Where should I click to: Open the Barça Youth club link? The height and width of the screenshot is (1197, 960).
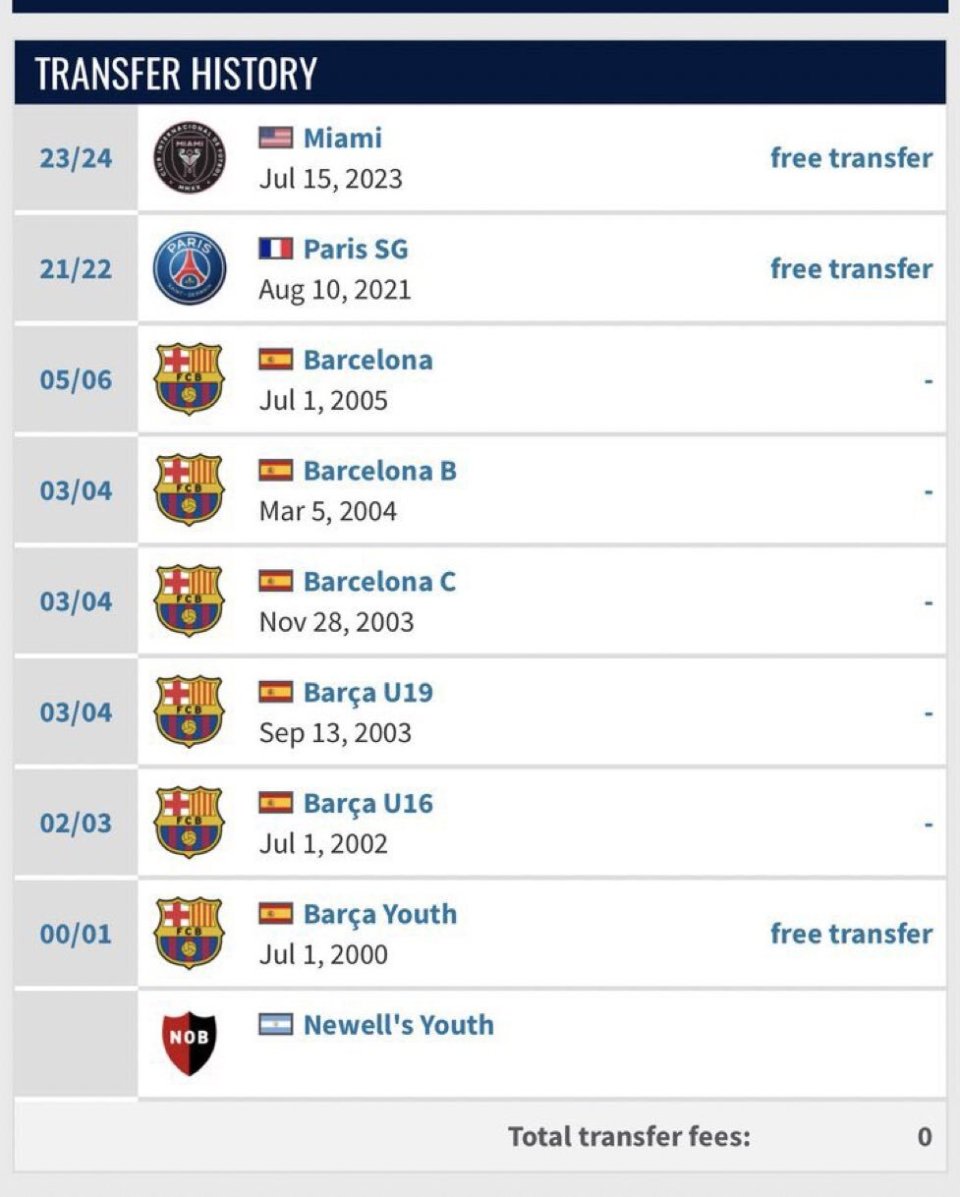pyautogui.click(x=380, y=914)
